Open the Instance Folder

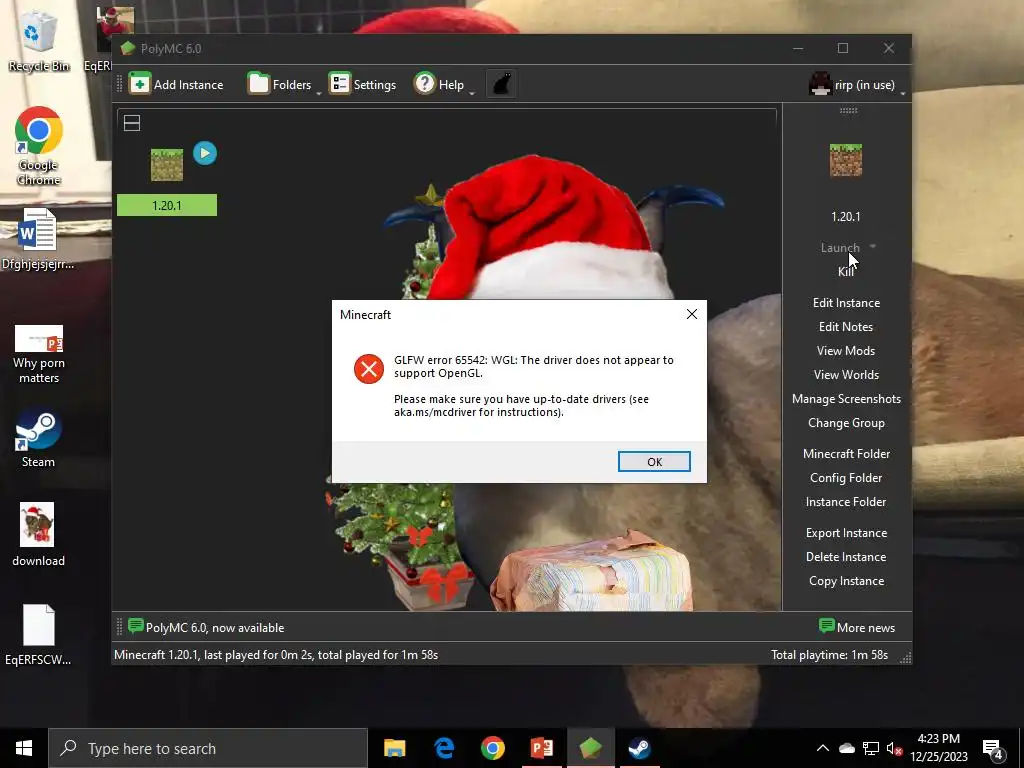click(x=846, y=502)
